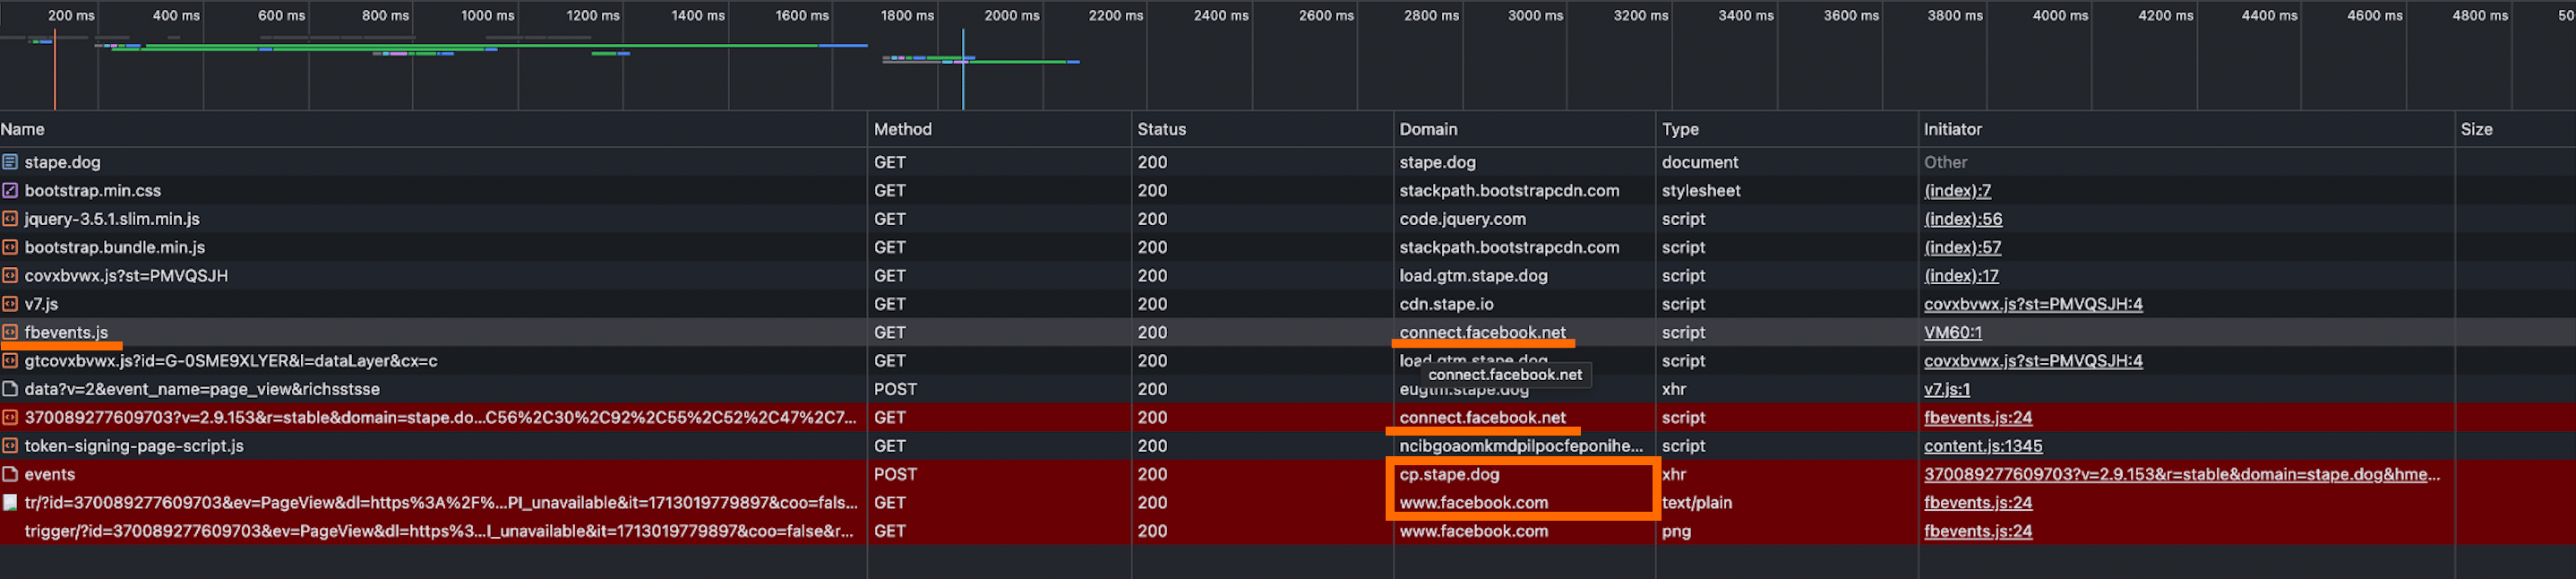Click the POST method cell for data?v=2 row
The height and width of the screenshot is (579, 2576).
[895, 389]
